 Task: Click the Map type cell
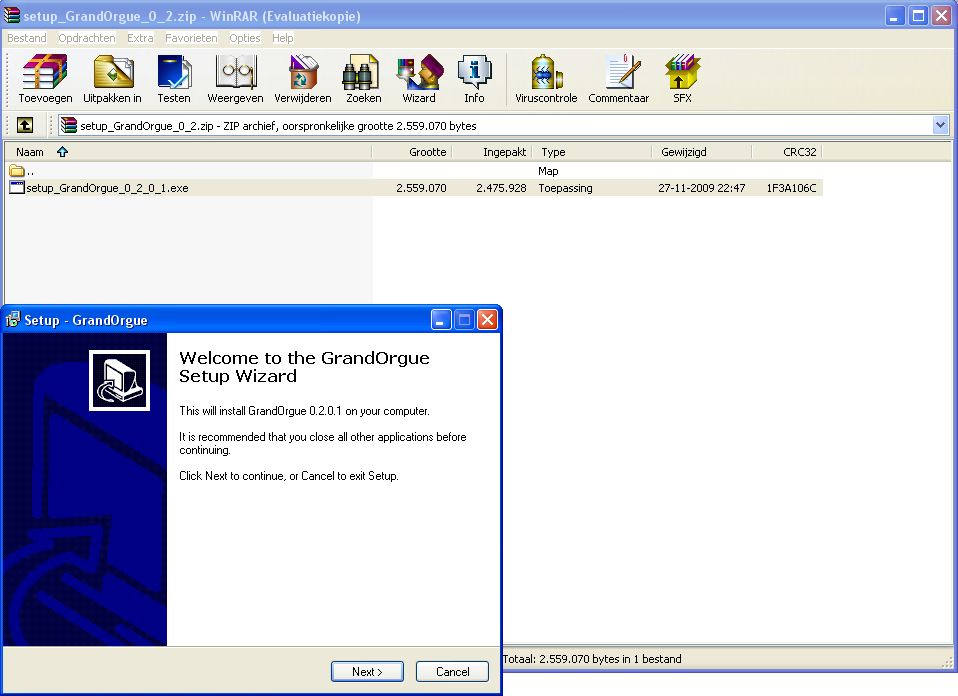[548, 170]
